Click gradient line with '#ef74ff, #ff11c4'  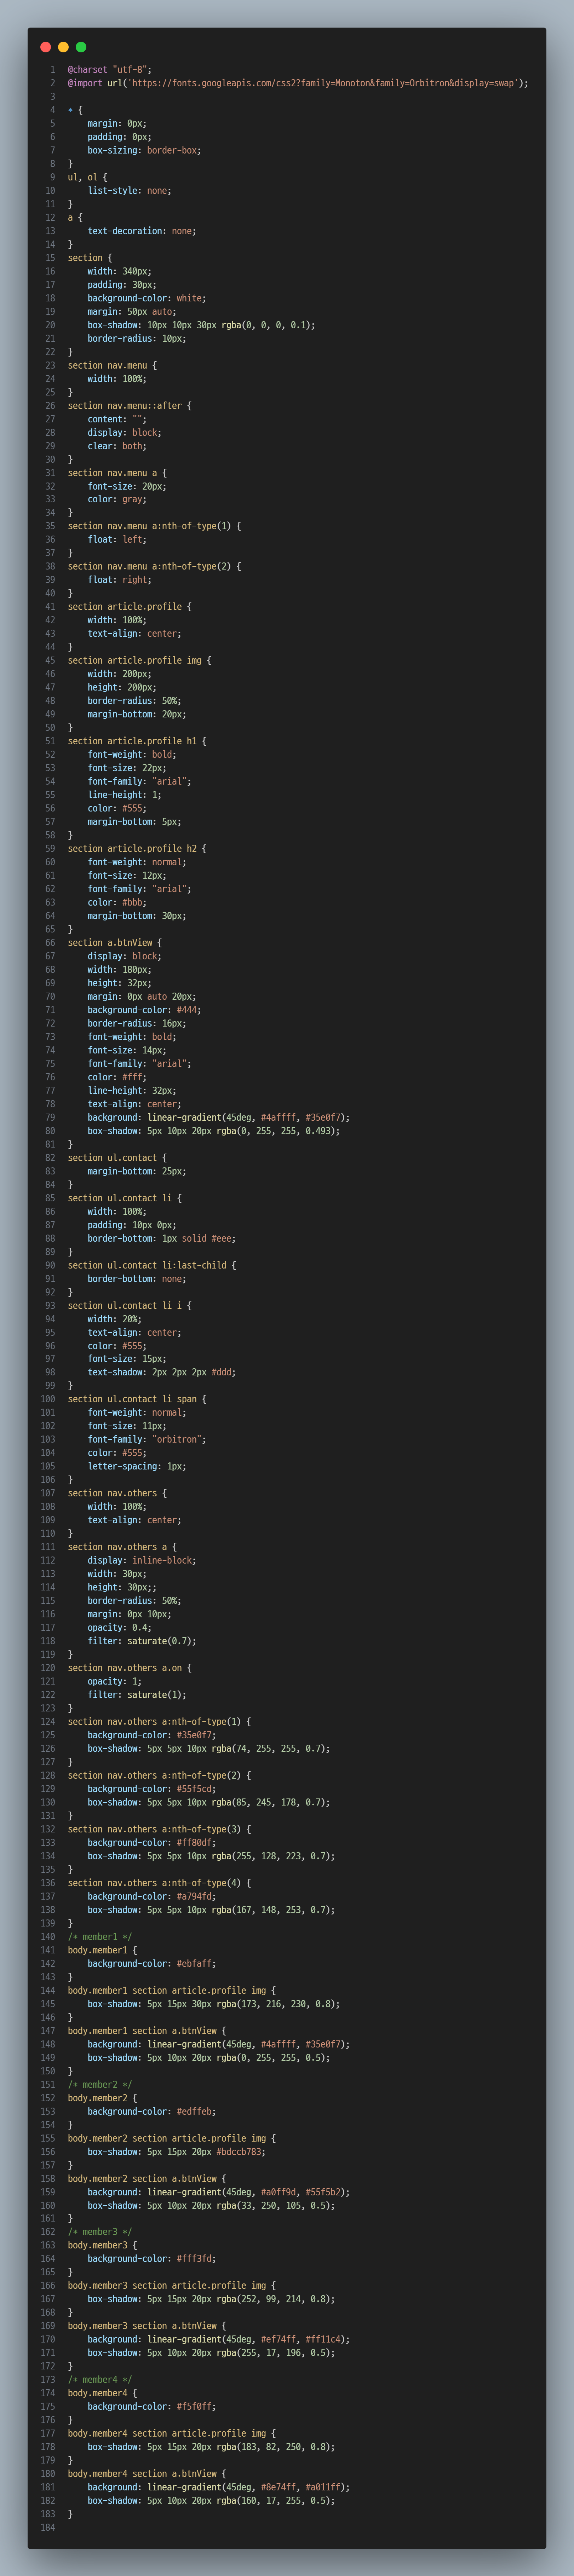[219, 2340]
